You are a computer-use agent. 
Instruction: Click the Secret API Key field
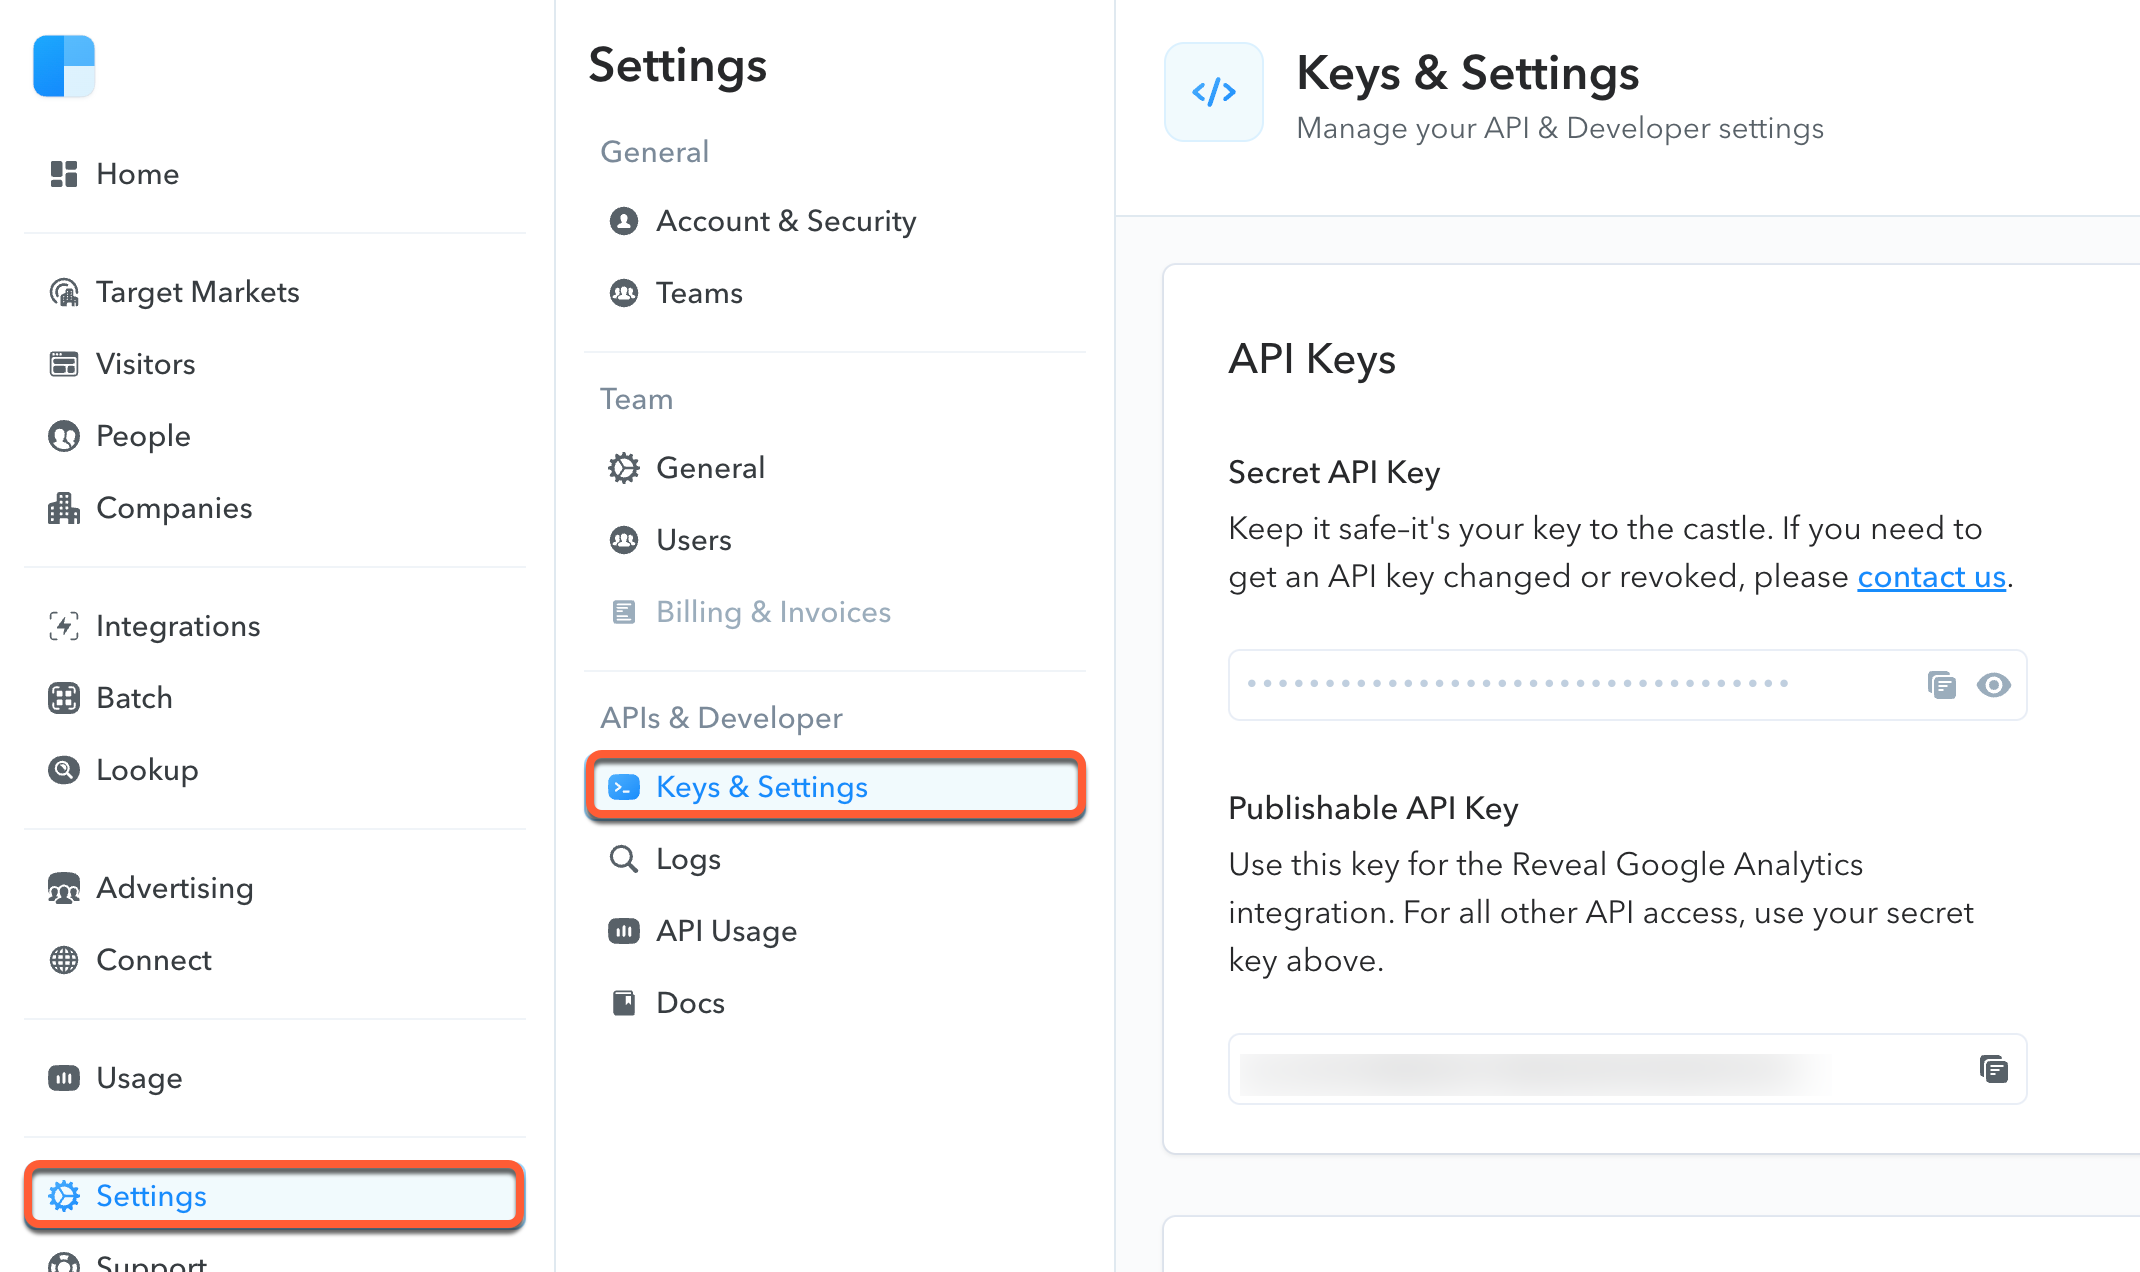point(1570,685)
